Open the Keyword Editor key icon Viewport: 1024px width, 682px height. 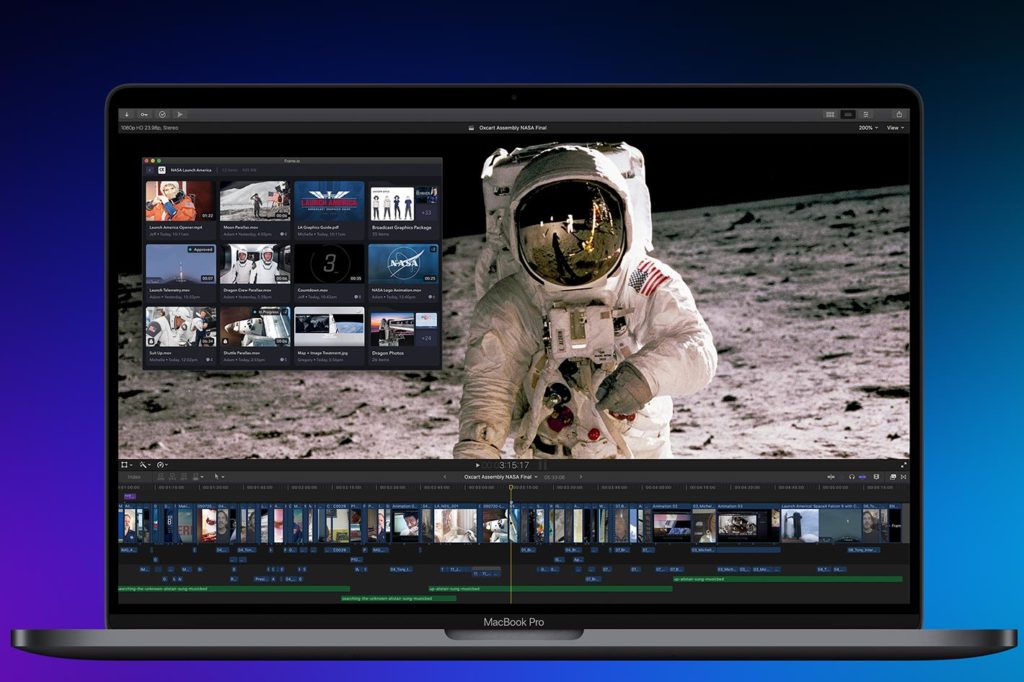(144, 114)
